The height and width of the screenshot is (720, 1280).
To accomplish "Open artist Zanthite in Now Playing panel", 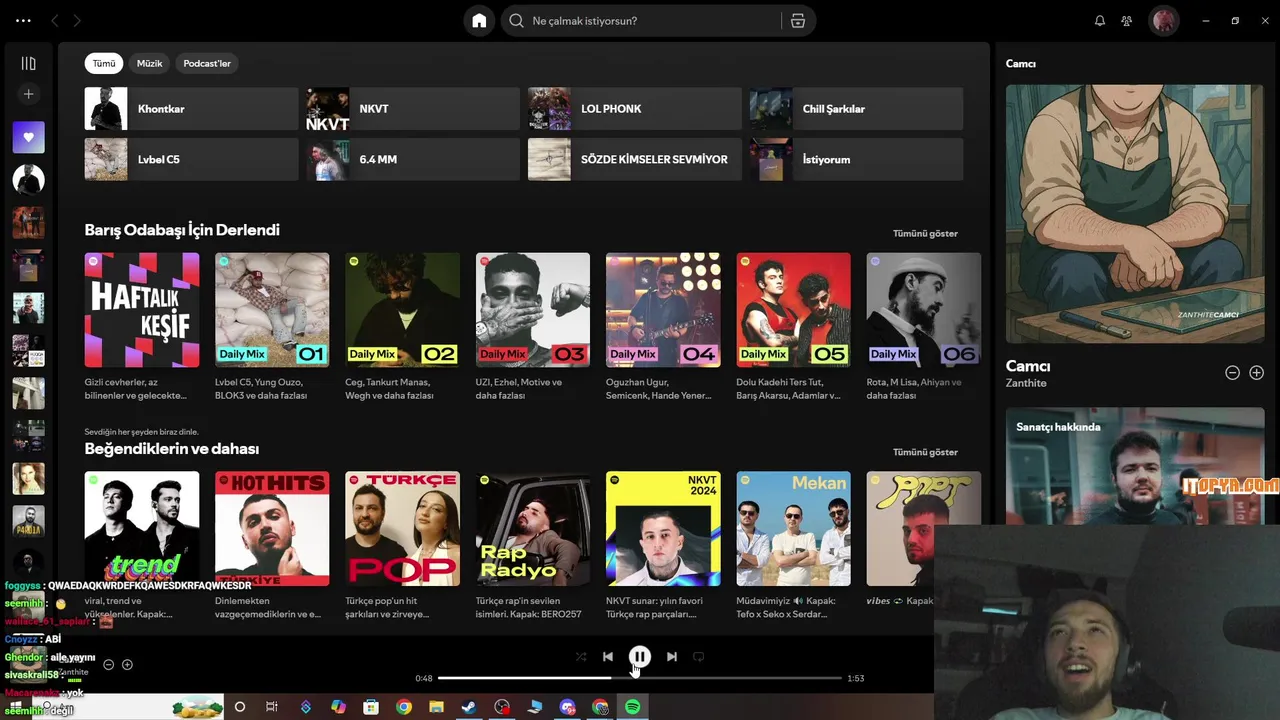I will 1026,383.
